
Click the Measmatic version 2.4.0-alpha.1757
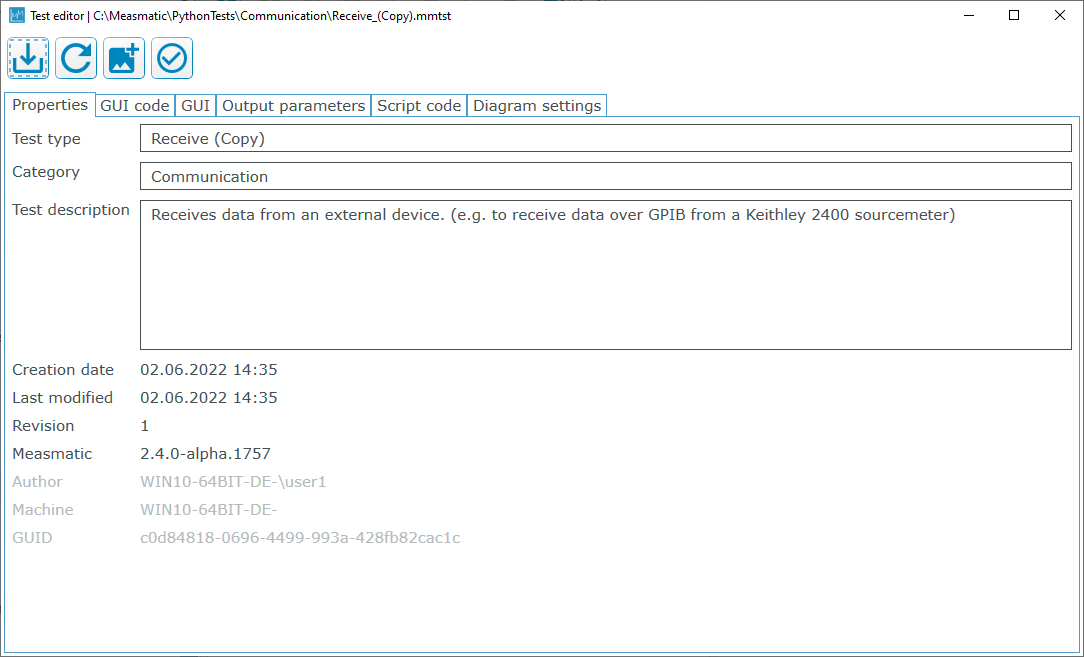205,454
